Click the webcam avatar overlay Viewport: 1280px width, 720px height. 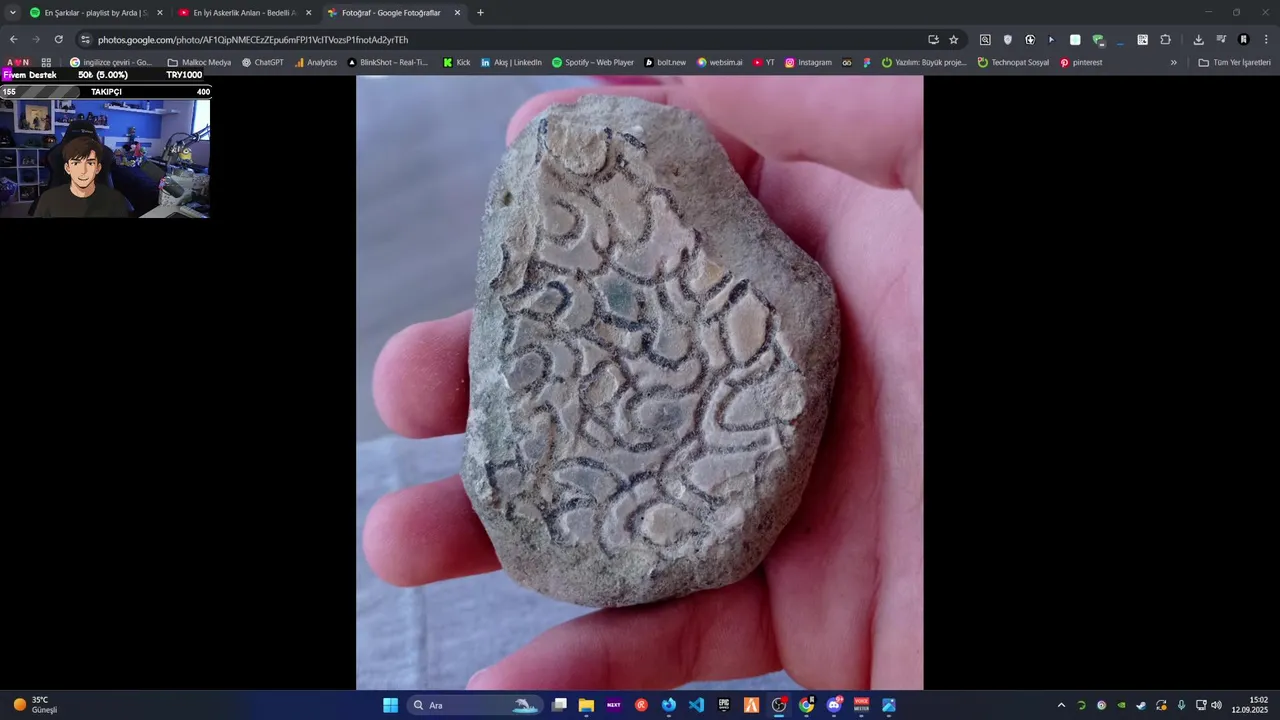point(105,158)
